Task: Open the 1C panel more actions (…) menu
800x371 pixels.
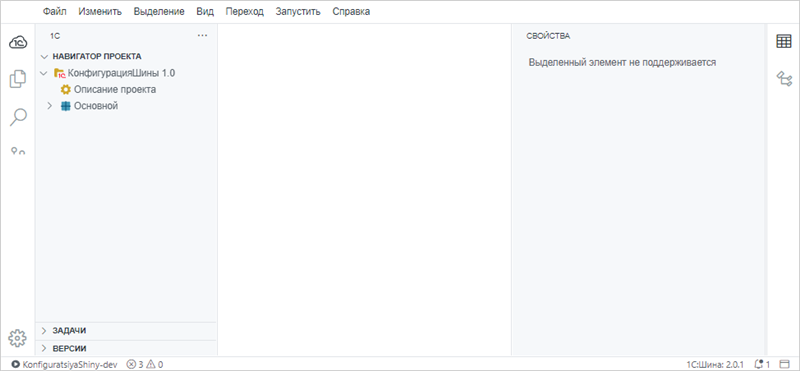Action: pos(203,36)
